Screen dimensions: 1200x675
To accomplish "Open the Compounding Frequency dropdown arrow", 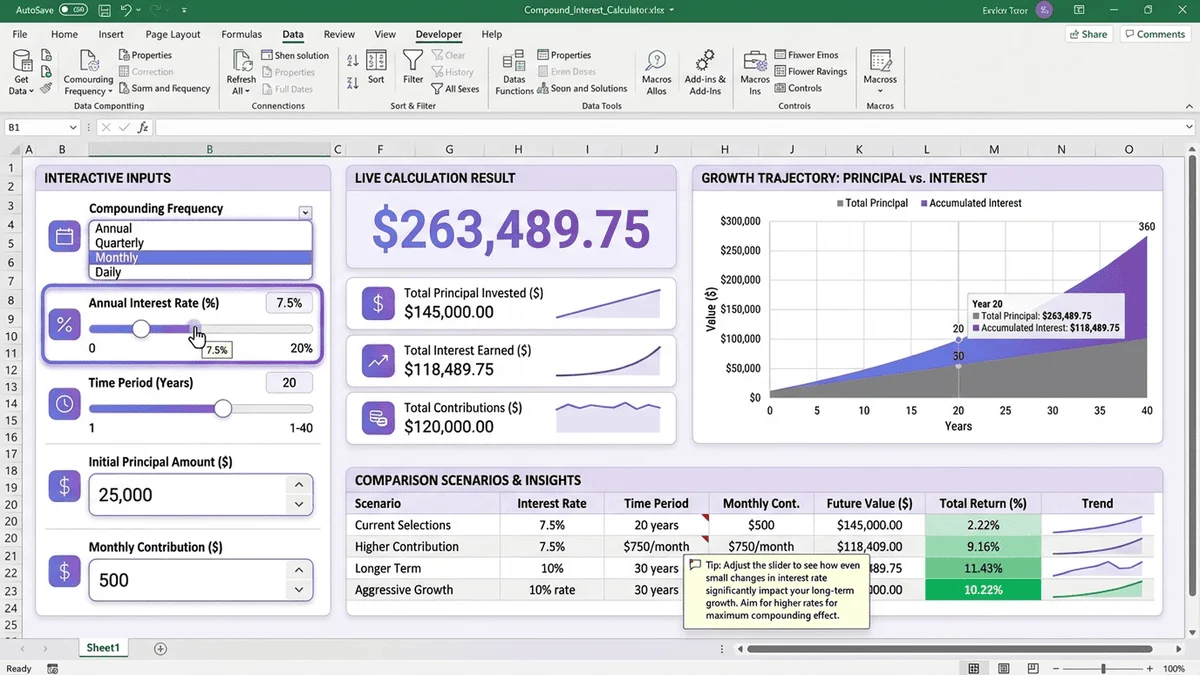I will point(305,212).
